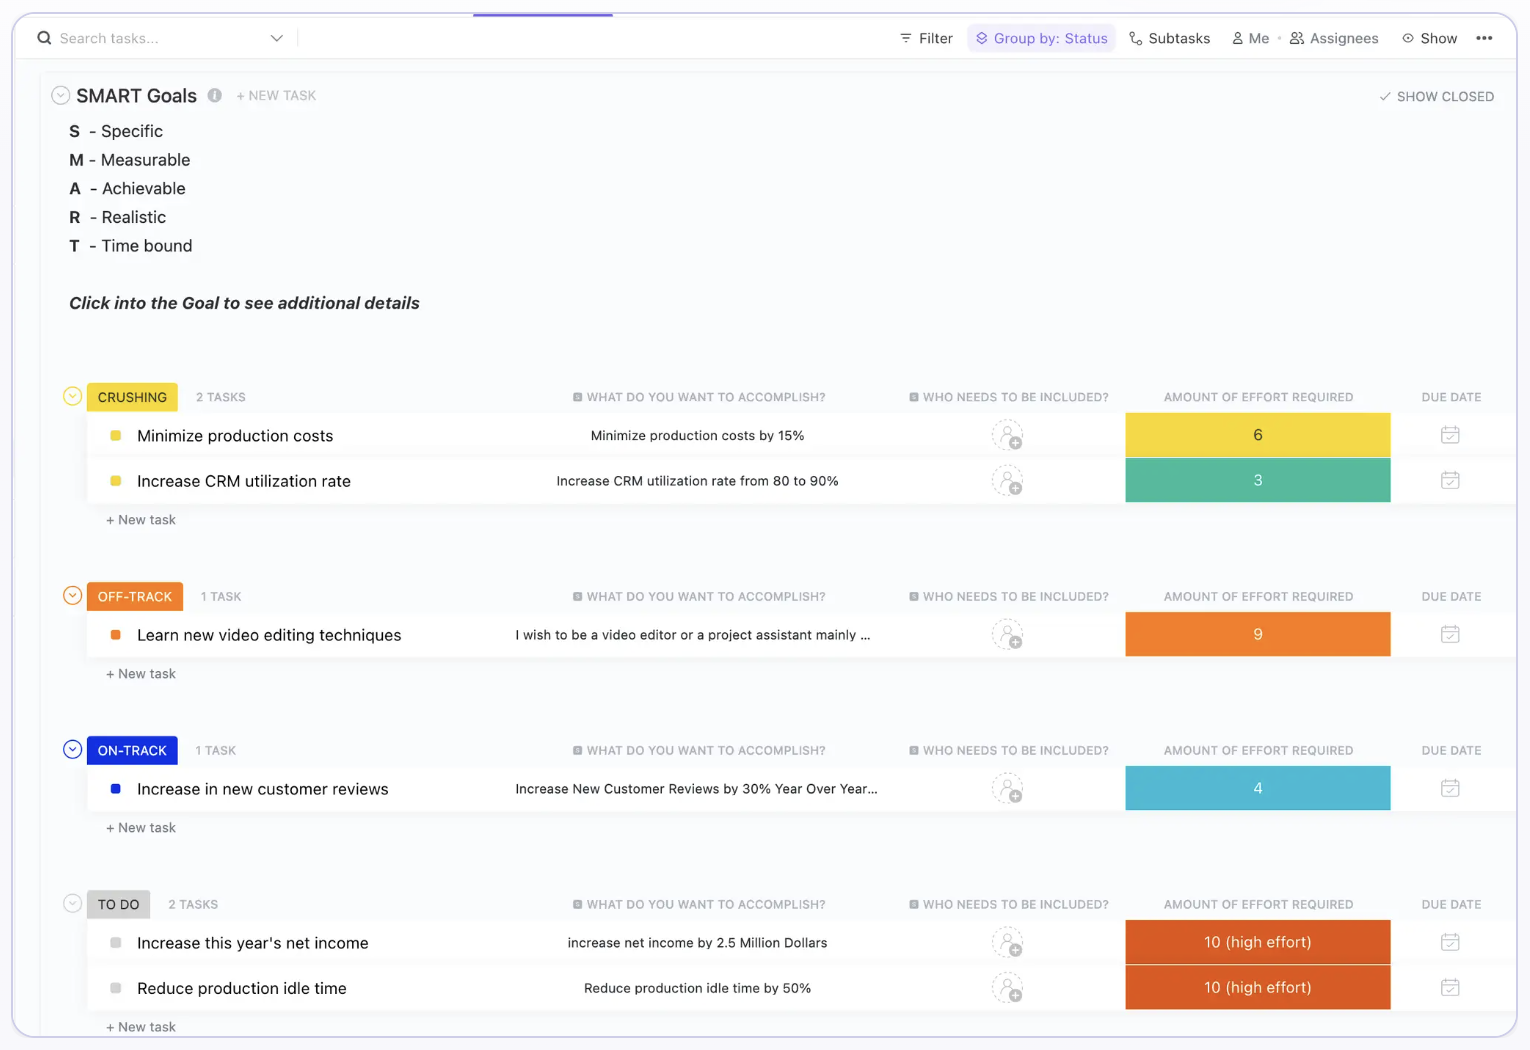Click effort cell for Increase this year's net income
1530x1050 pixels.
pos(1258,942)
